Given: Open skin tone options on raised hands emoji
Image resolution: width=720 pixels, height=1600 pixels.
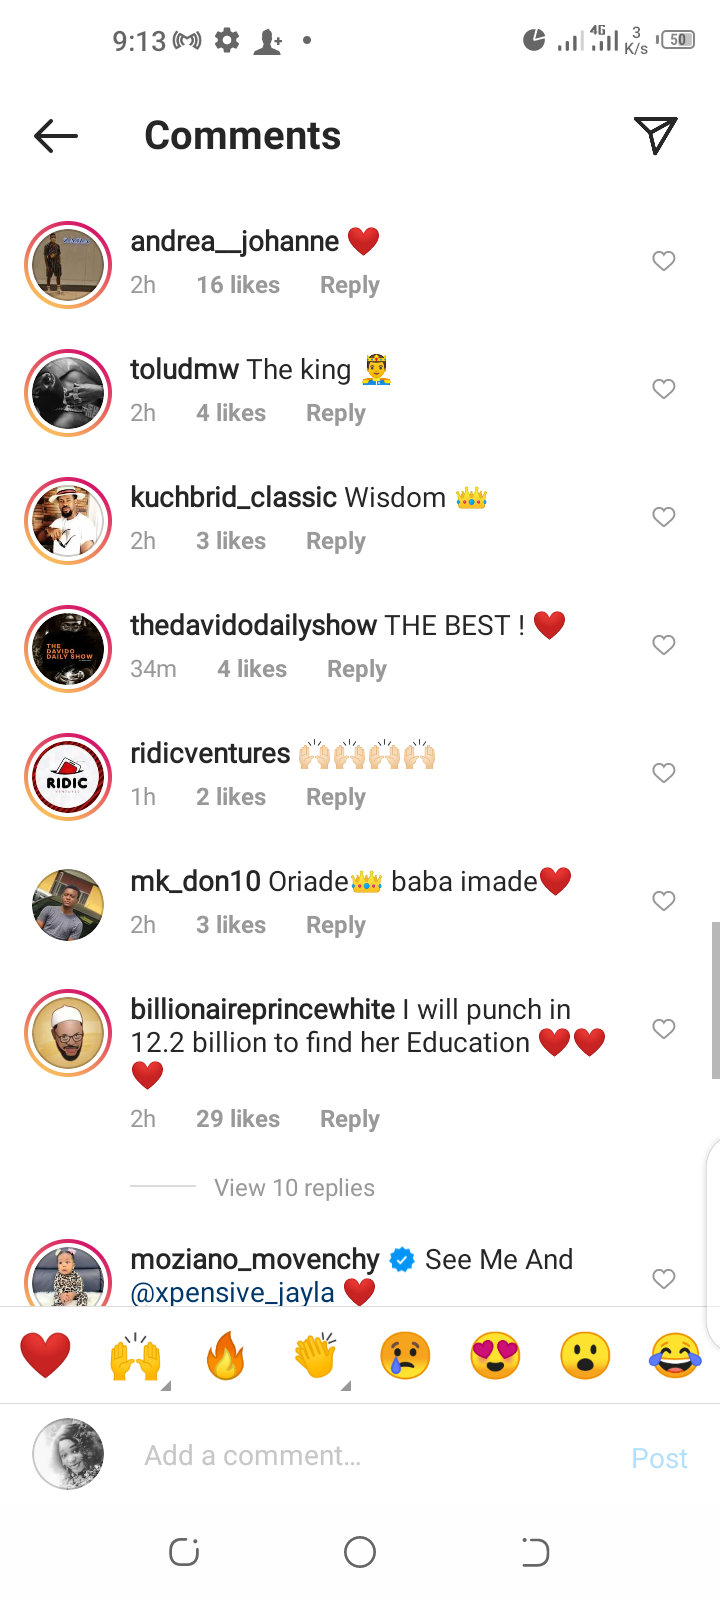Looking at the screenshot, I should coord(166,1385).
